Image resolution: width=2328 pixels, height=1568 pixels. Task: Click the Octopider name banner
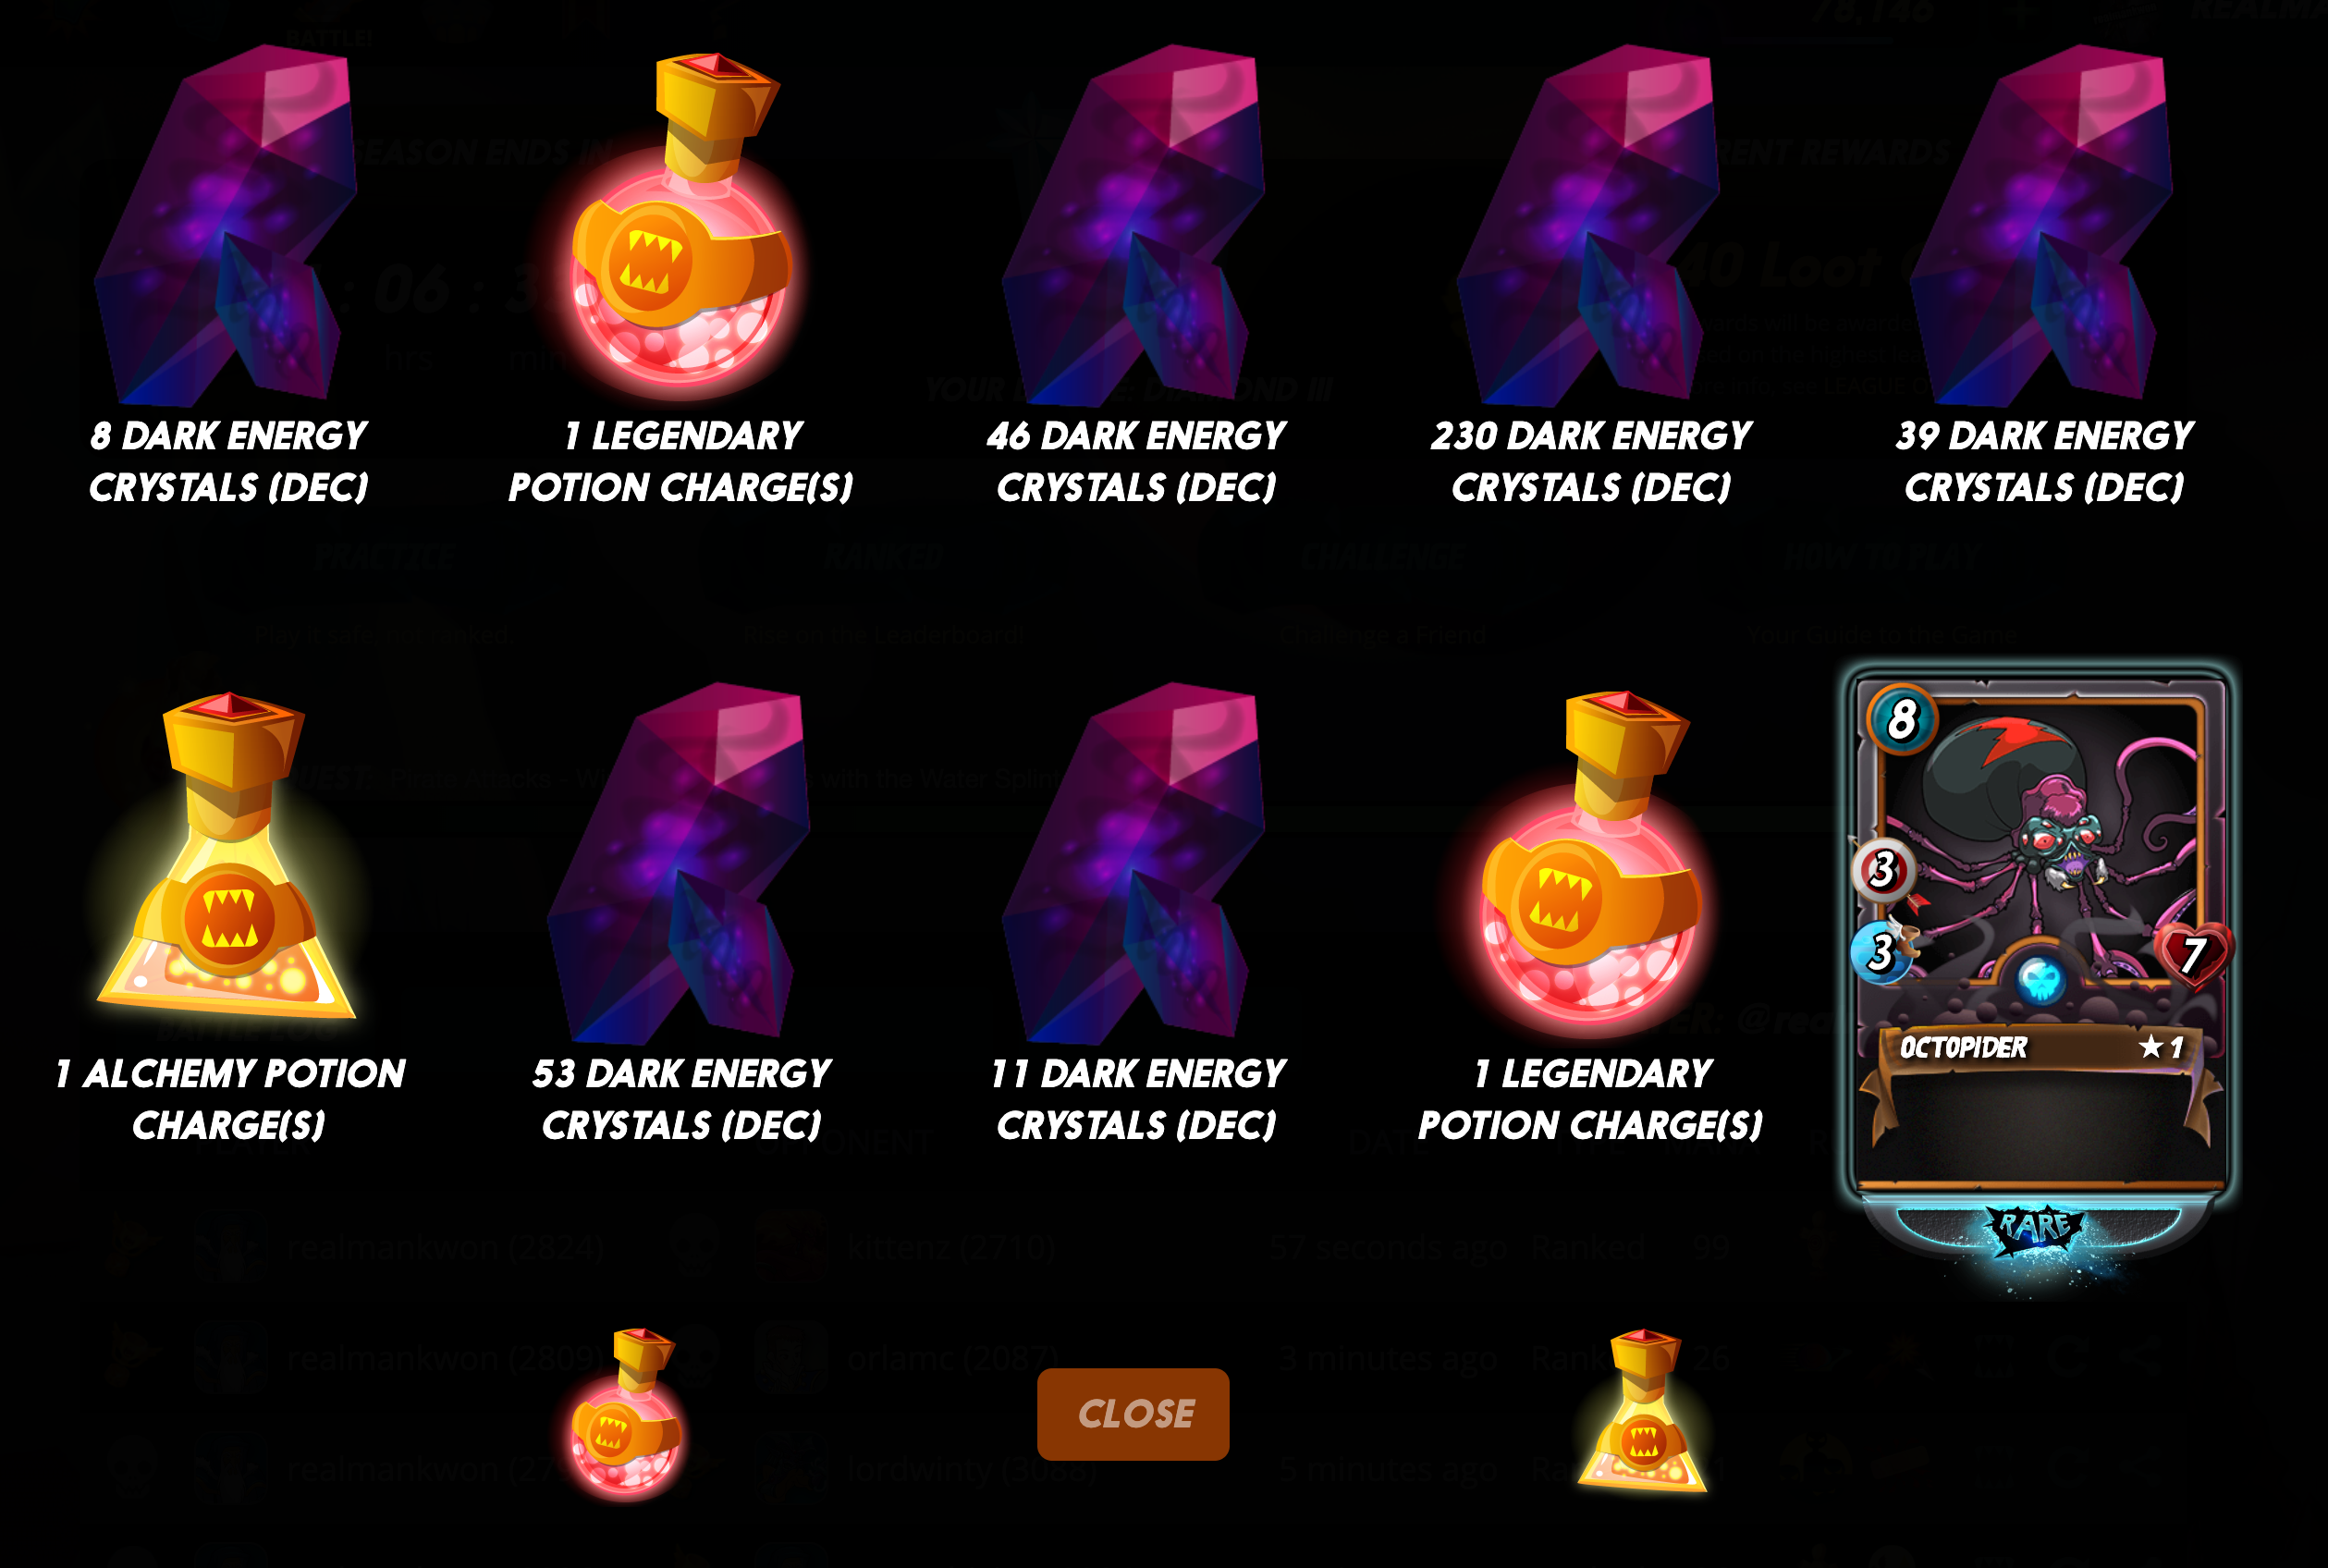(x=2040, y=1048)
